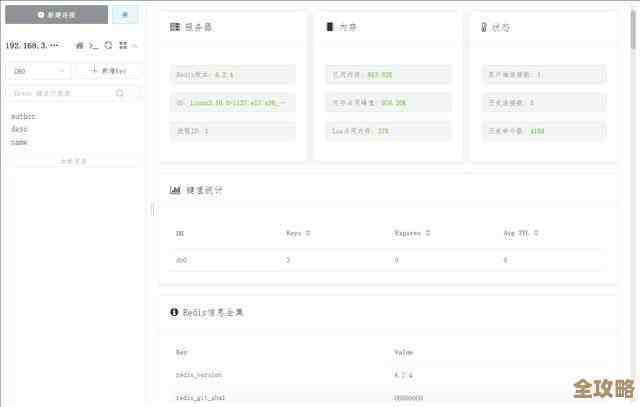Click the Redis info section icon
The width and height of the screenshot is (640, 407).
[x=174, y=312]
